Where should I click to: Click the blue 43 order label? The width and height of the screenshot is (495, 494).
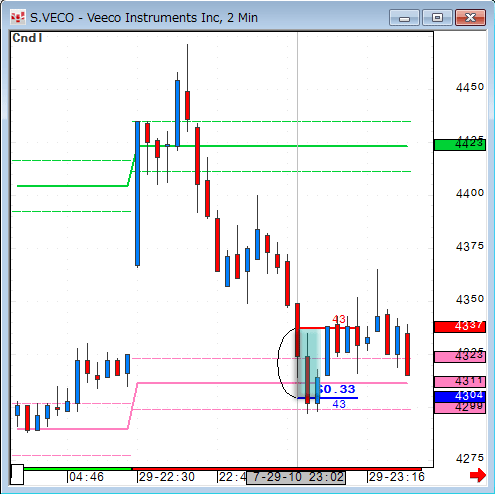[339, 404]
